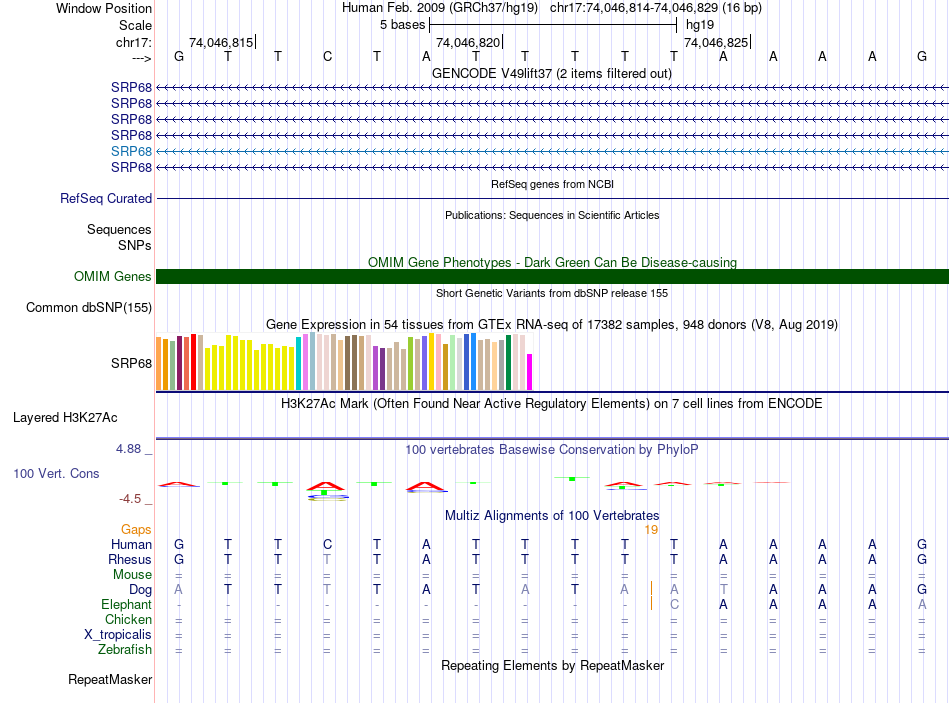Open Publications: Sequences in Scientific Articles title
The width and height of the screenshot is (950, 703).
tap(552, 215)
